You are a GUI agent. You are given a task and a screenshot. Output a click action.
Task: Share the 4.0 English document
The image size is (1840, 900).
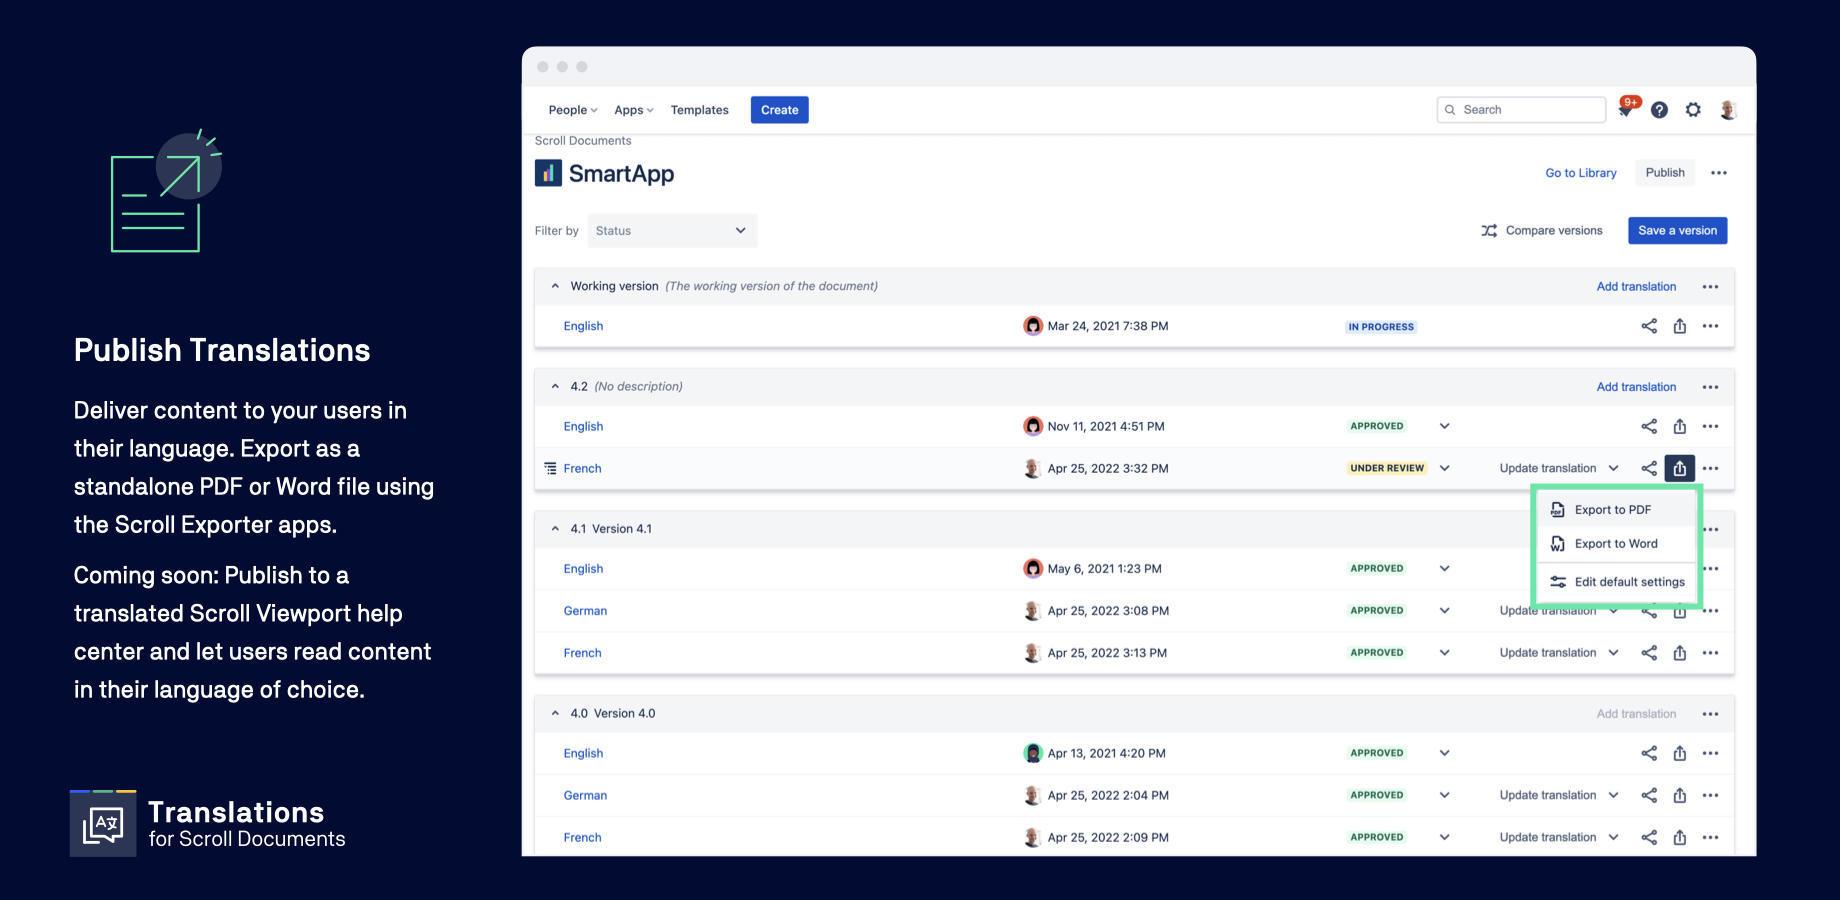click(1649, 753)
